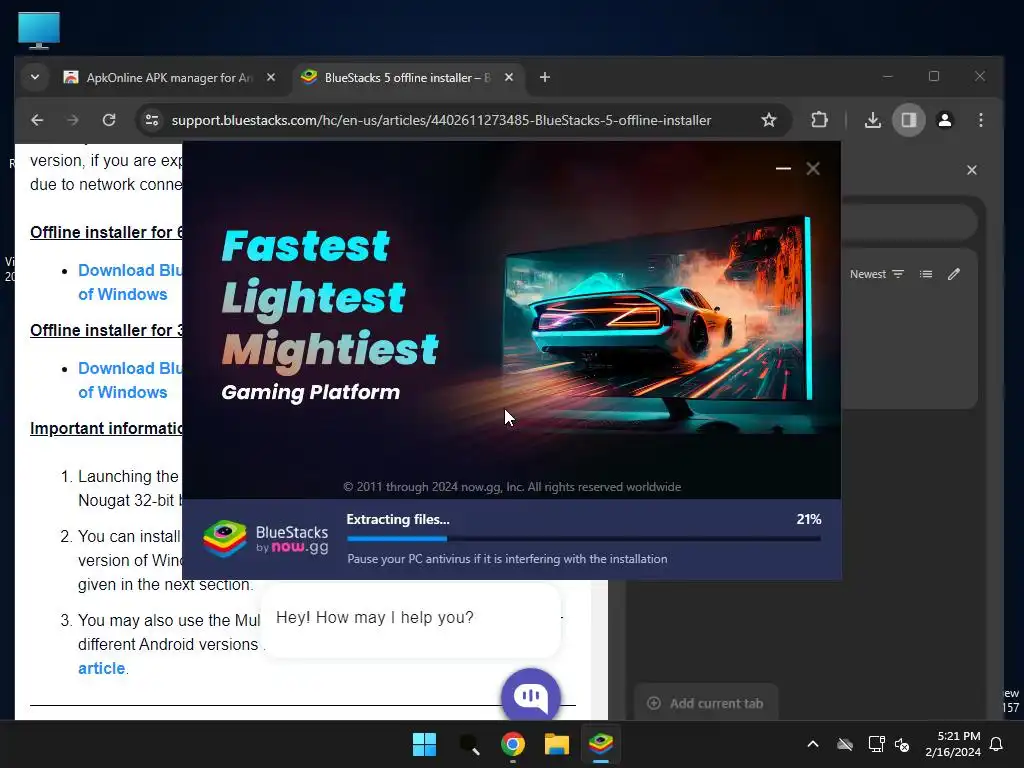
Task: Bookmark this page with the star icon
Action: pyautogui.click(x=769, y=120)
